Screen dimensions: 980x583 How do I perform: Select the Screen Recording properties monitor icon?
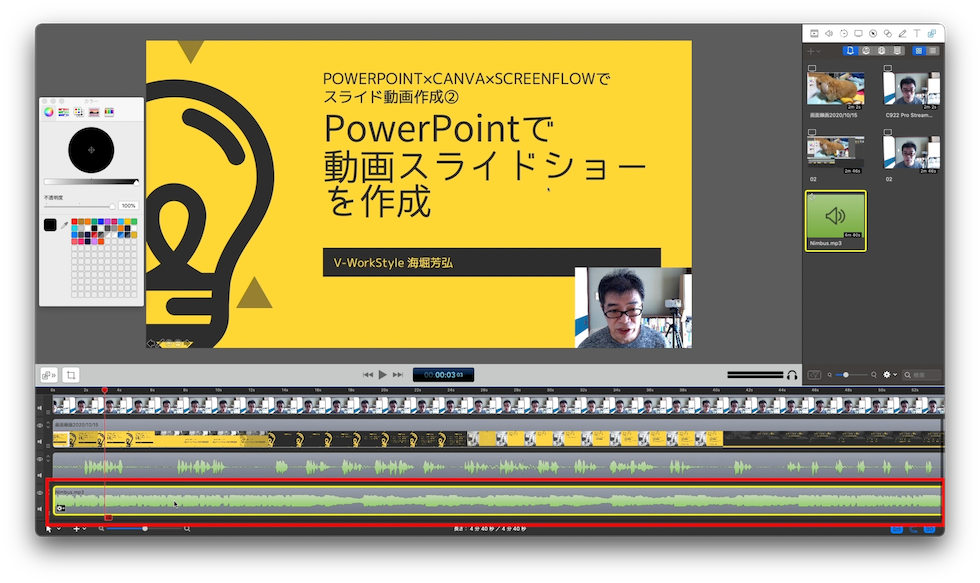click(858, 33)
